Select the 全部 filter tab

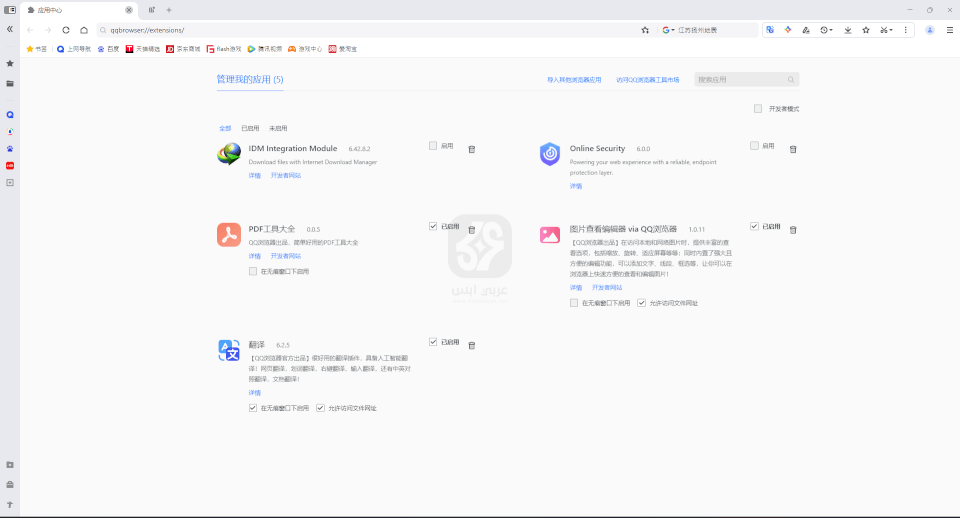point(225,128)
